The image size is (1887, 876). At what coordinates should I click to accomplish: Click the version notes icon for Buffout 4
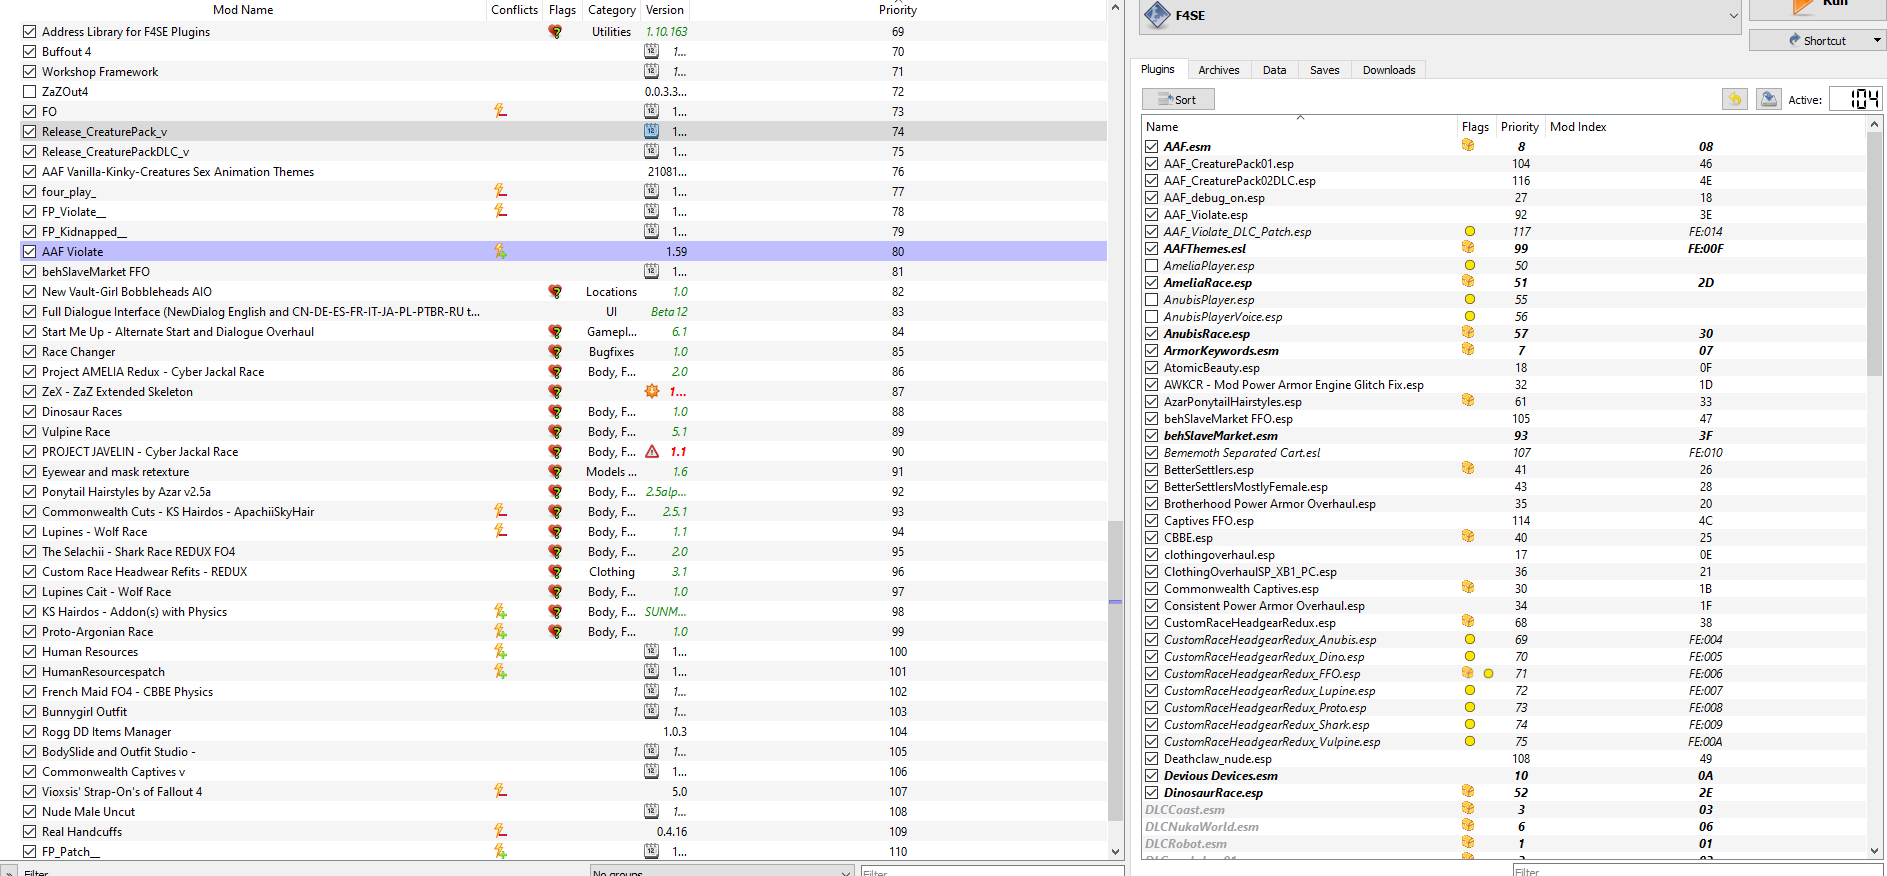pyautogui.click(x=651, y=51)
